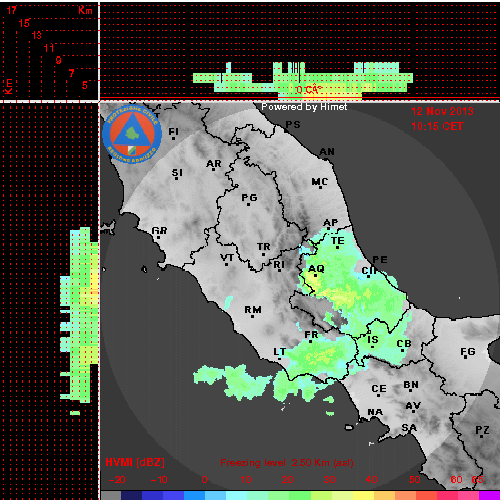
Task: Click the FI city marker
Action: tap(173, 138)
